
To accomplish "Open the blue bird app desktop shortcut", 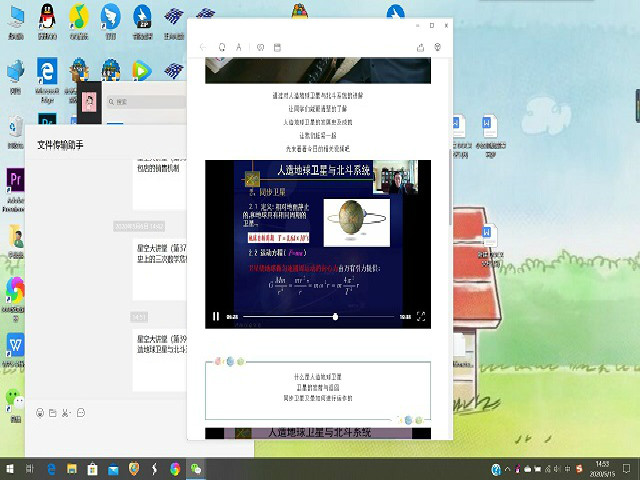I will (x=111, y=22).
